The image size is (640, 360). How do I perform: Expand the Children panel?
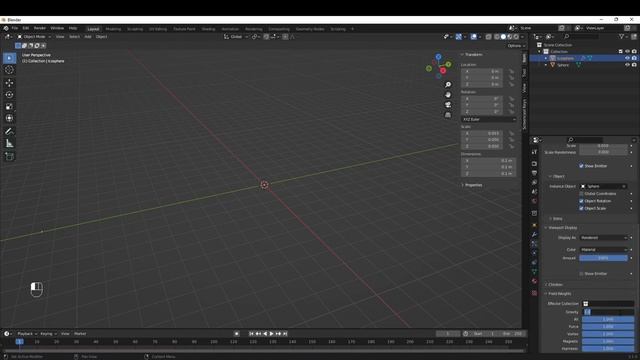point(555,284)
